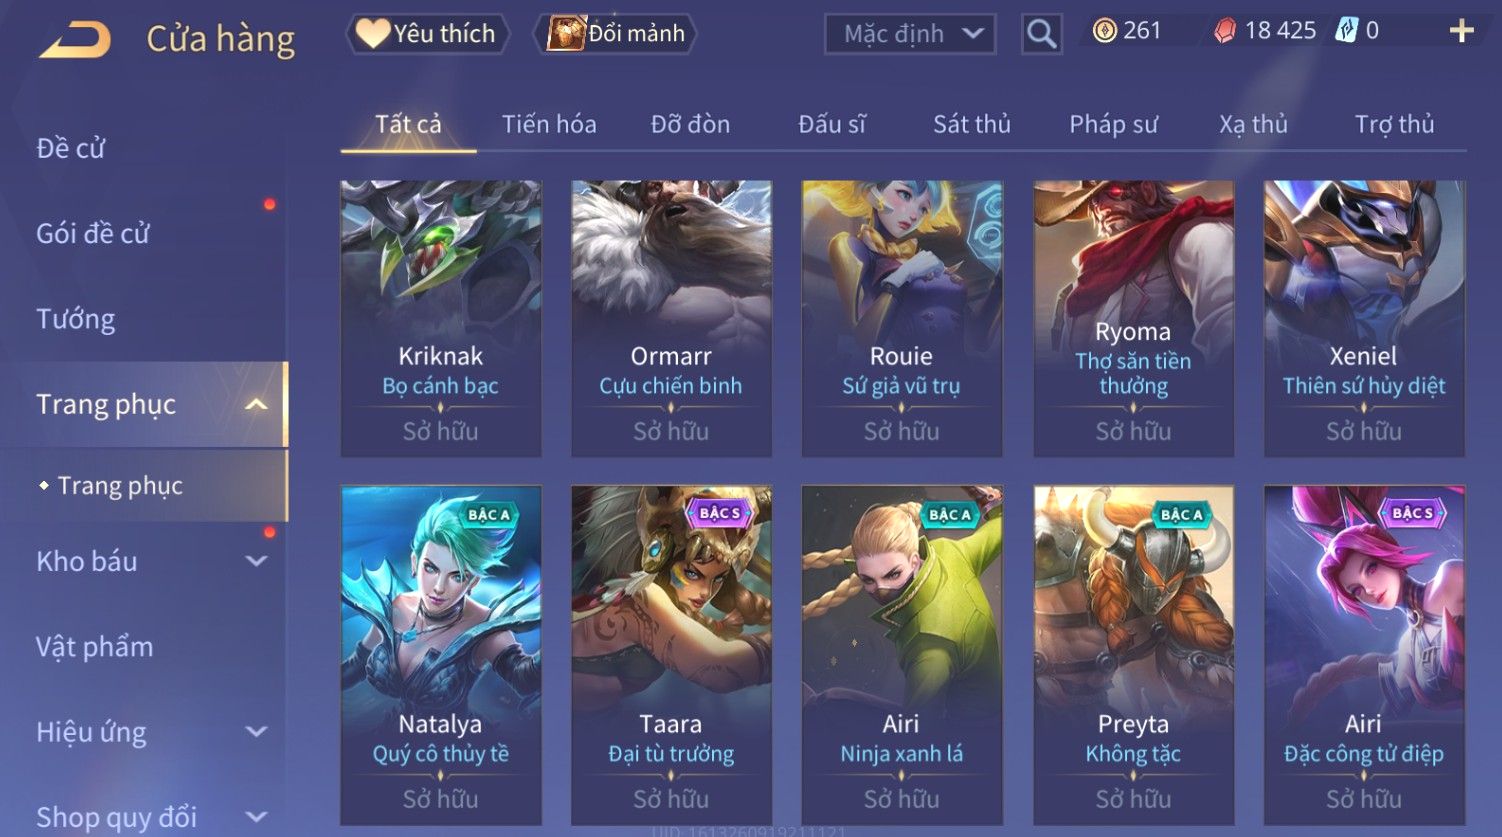This screenshot has height=837, width=1502.
Task: Click the gold coin balance icon
Action: click(1104, 31)
